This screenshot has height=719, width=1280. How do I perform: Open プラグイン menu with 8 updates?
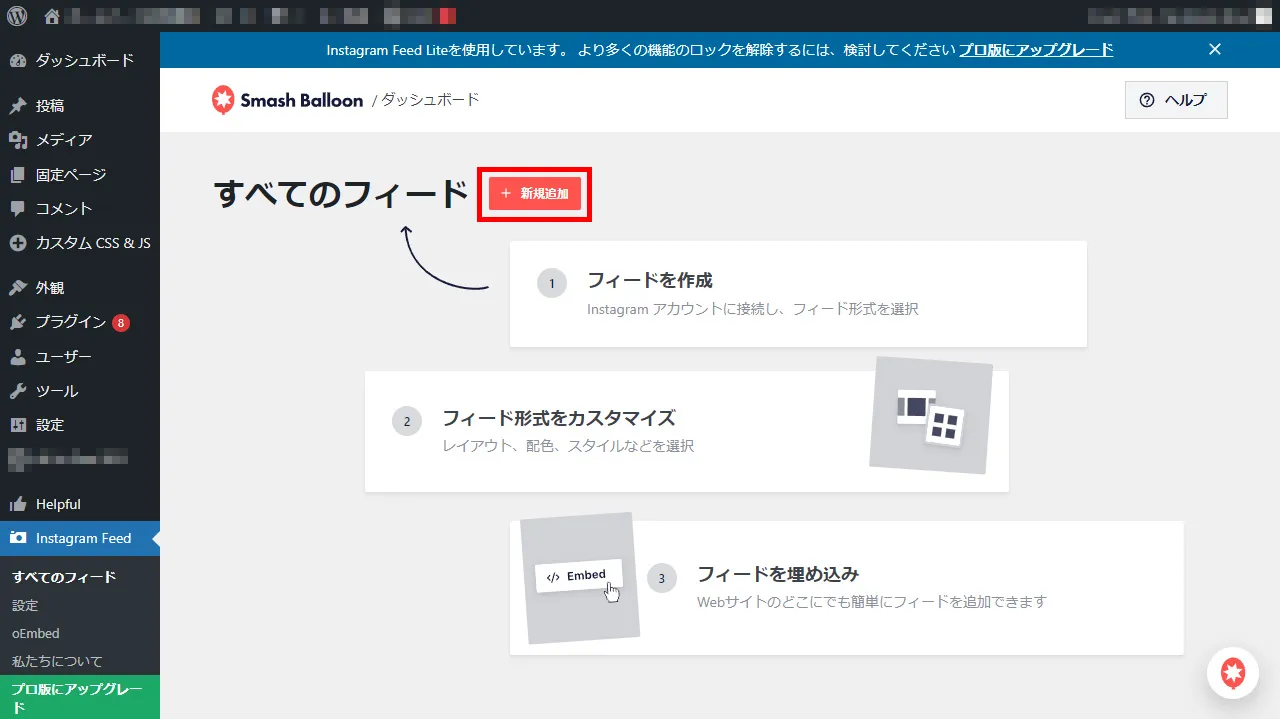pos(70,322)
